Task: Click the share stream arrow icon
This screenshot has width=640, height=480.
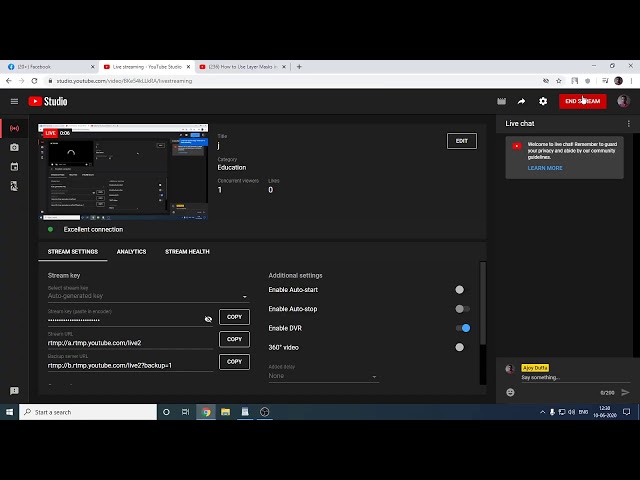Action: tap(522, 101)
